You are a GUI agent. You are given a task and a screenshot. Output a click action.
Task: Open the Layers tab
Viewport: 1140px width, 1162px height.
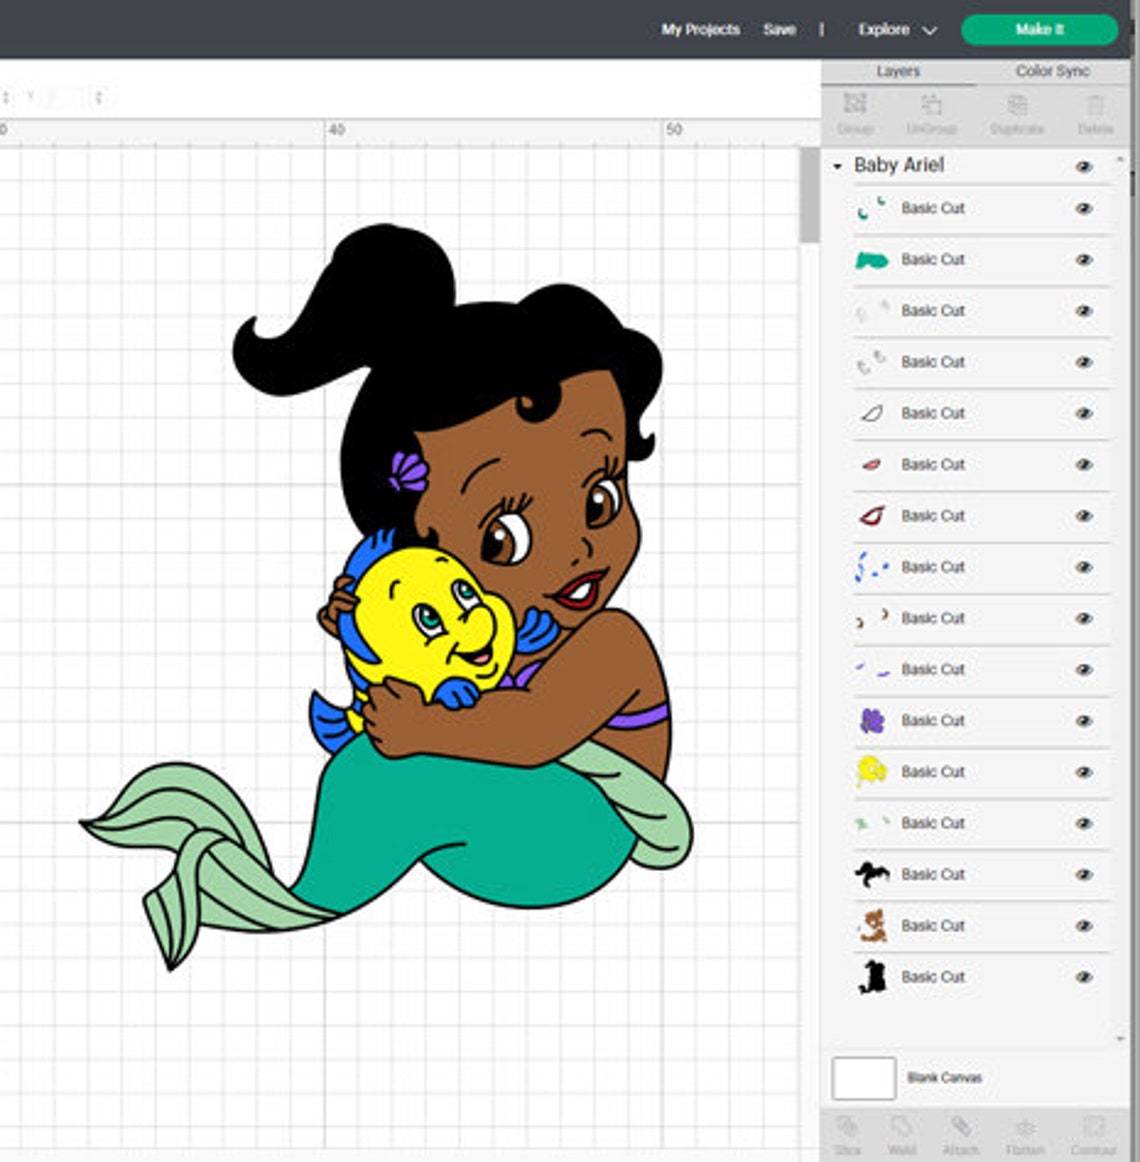pyautogui.click(x=897, y=71)
